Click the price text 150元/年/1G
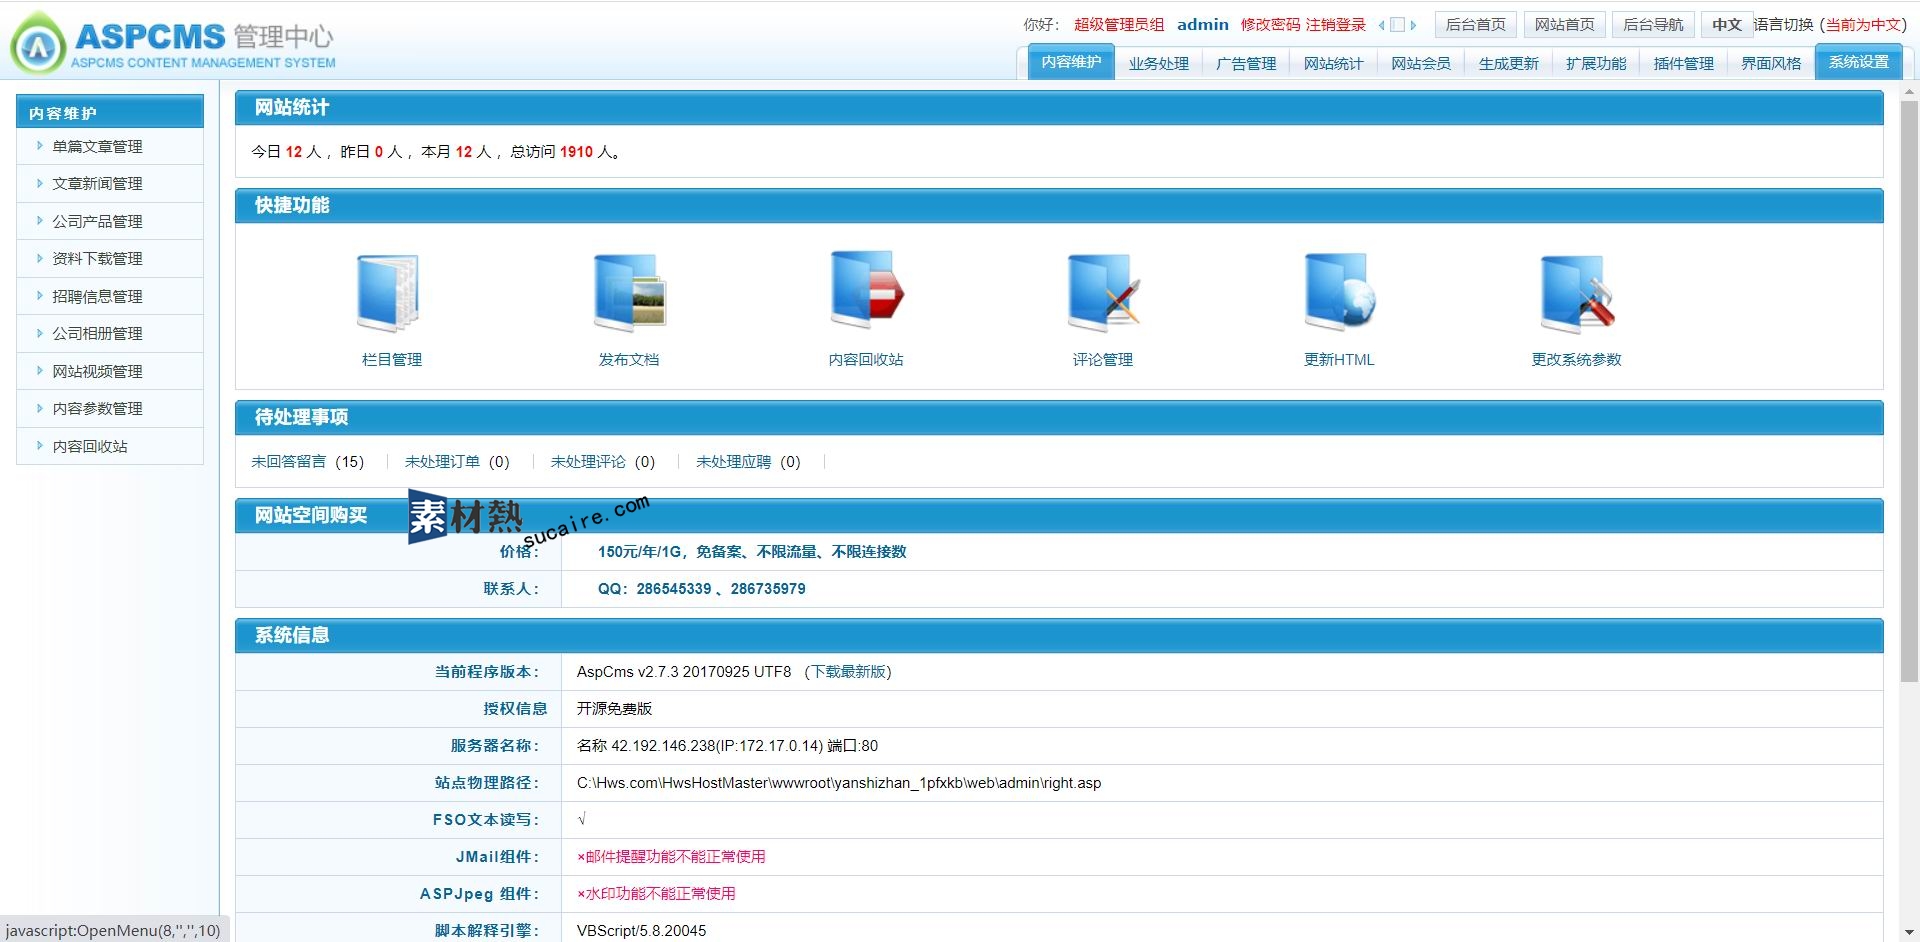The image size is (1920, 942). coord(640,551)
